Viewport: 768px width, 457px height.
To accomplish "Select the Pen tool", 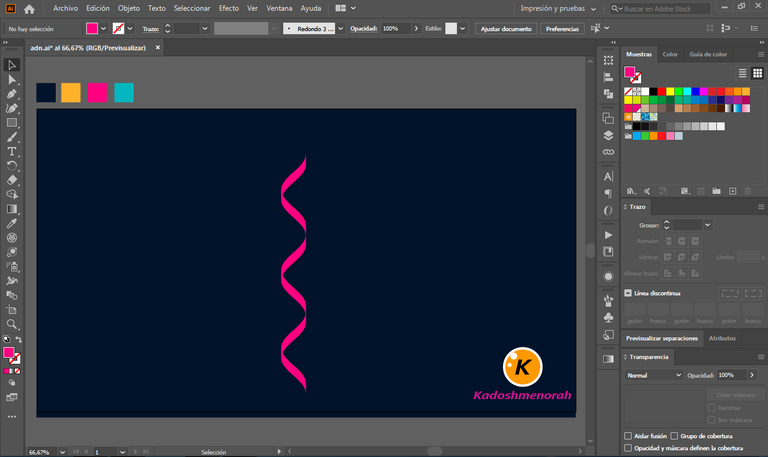I will 12,94.
